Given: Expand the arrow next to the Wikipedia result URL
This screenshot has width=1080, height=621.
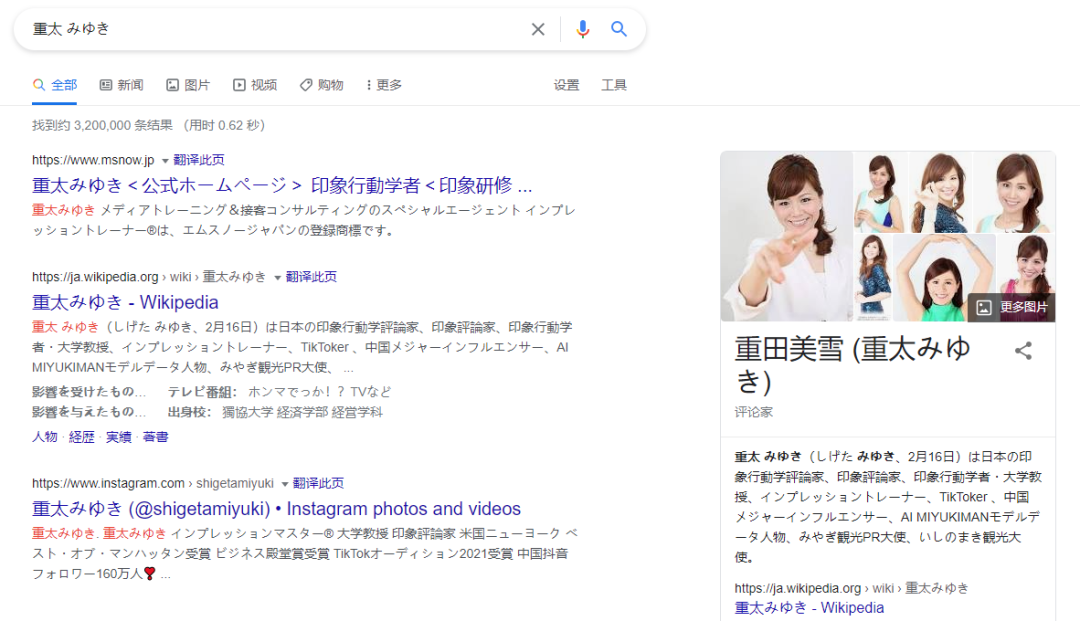Looking at the screenshot, I should click(x=278, y=277).
